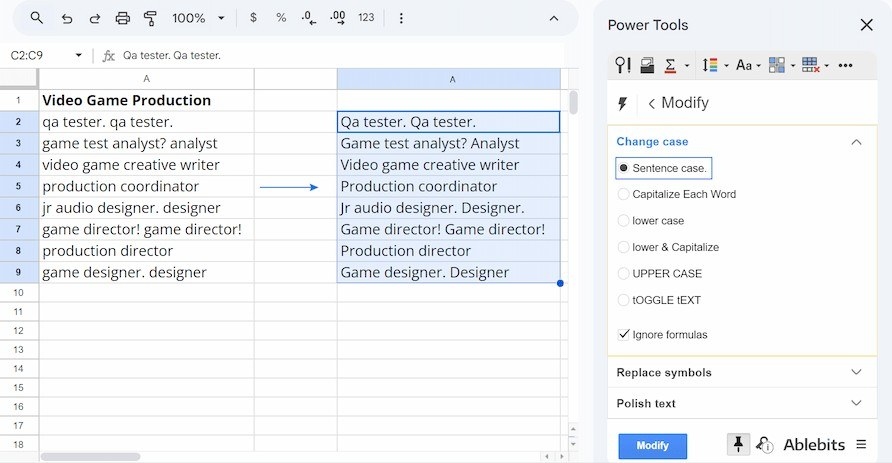Open the Power Tools Sum (sigma) tool
The image size is (892, 463).
tap(671, 65)
